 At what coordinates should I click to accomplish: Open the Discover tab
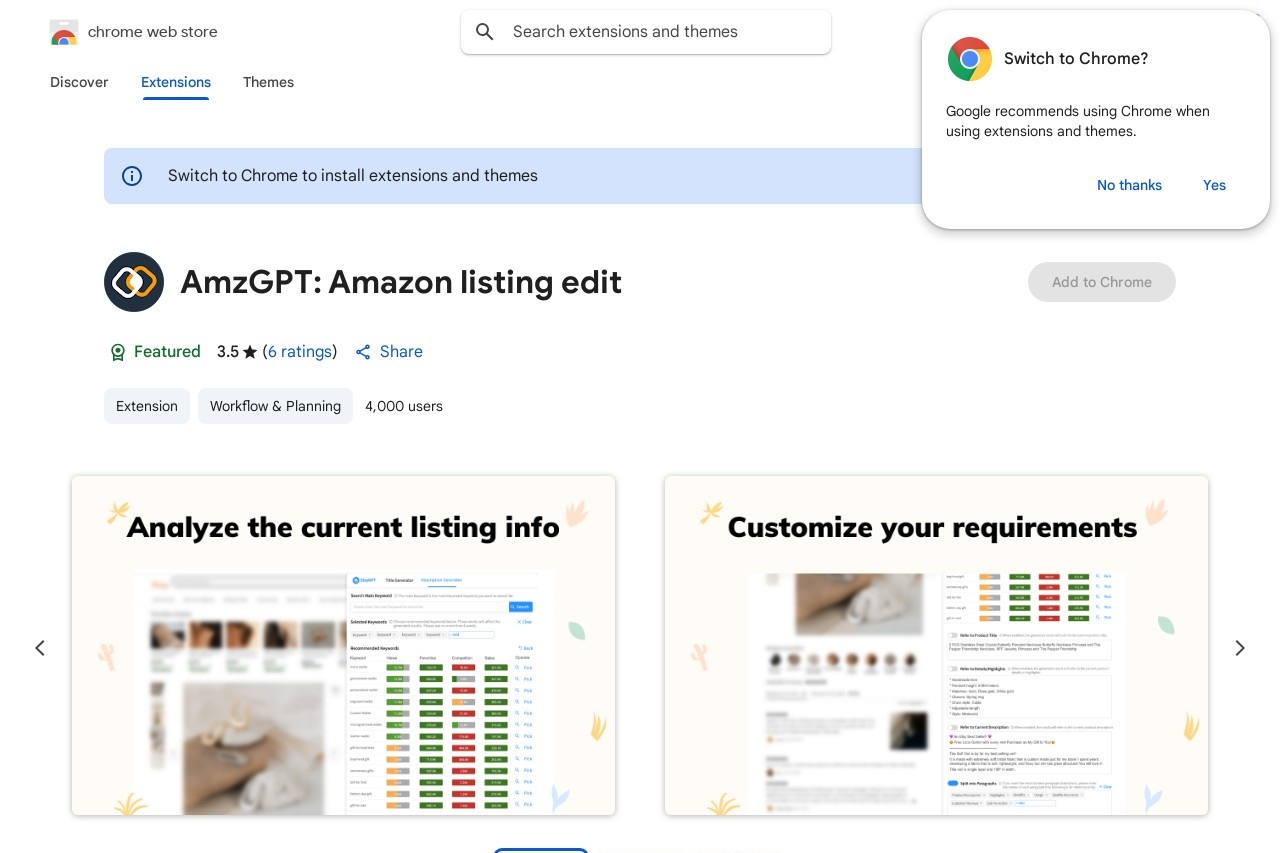[79, 82]
